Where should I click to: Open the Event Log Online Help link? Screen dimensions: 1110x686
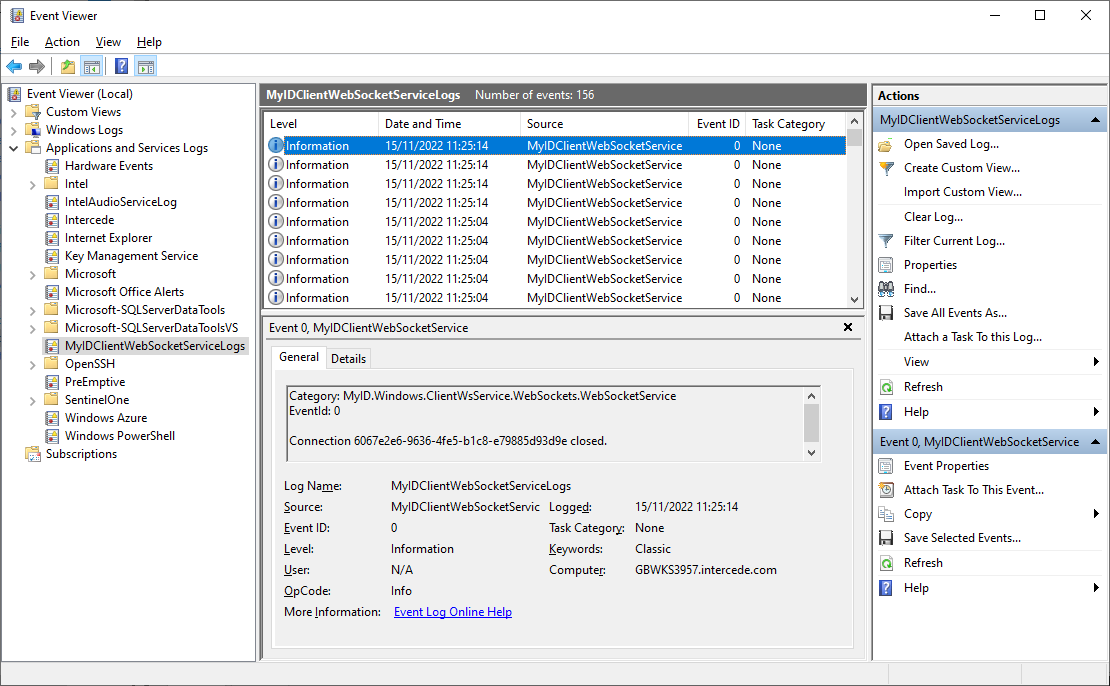pyautogui.click(x=452, y=612)
